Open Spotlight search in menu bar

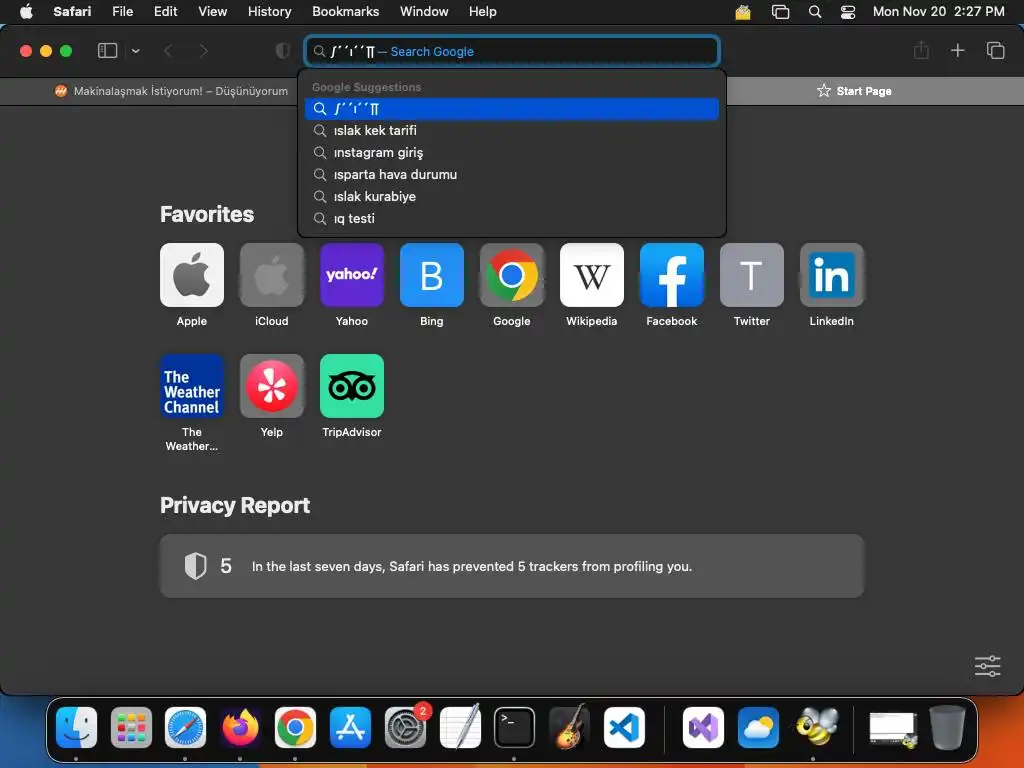tap(814, 12)
